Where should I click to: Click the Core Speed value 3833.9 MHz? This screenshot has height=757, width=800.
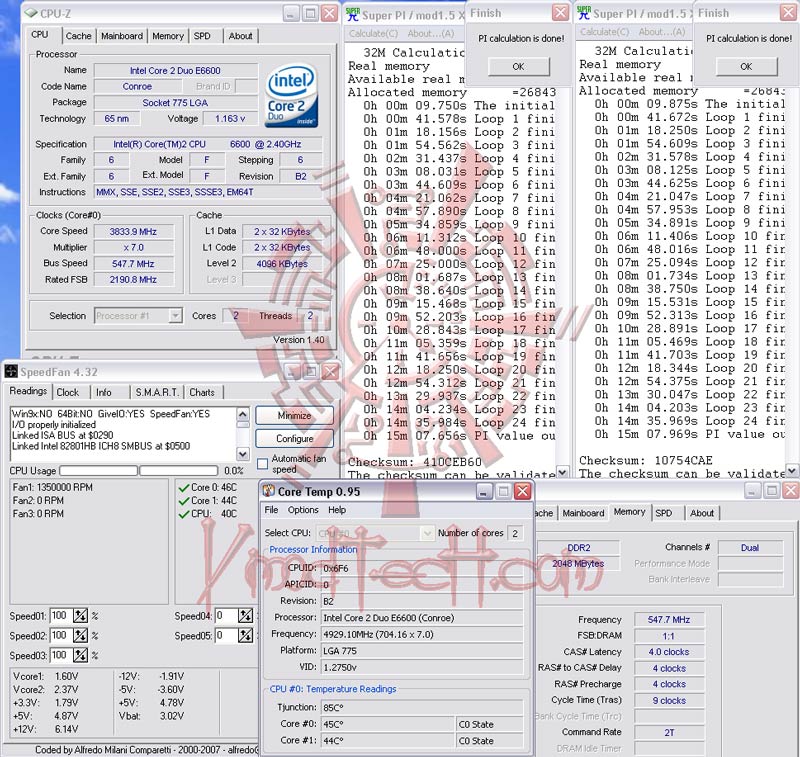133,232
